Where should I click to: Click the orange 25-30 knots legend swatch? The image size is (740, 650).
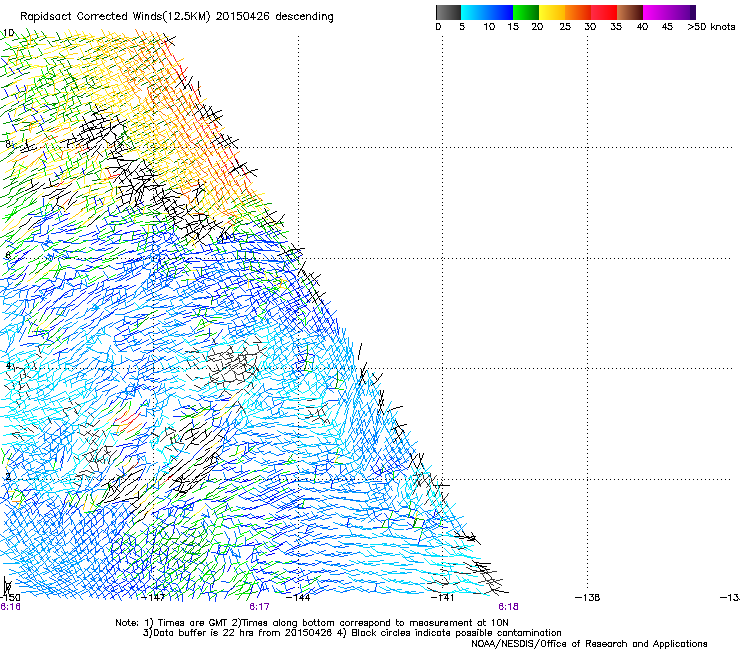click(x=578, y=12)
